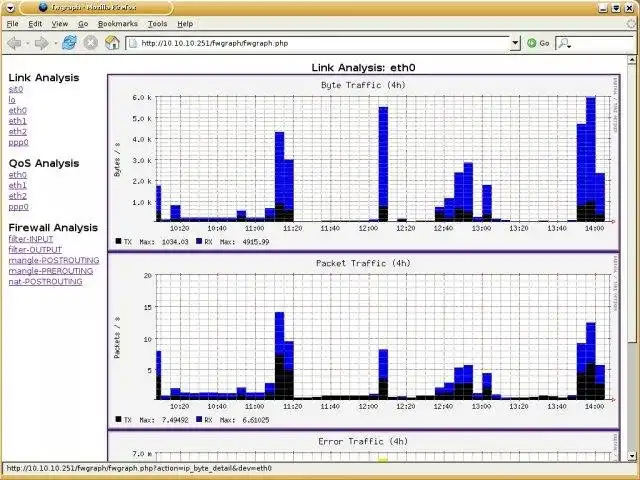
Task: Reload the page with the refresh icon
Action: (69, 43)
